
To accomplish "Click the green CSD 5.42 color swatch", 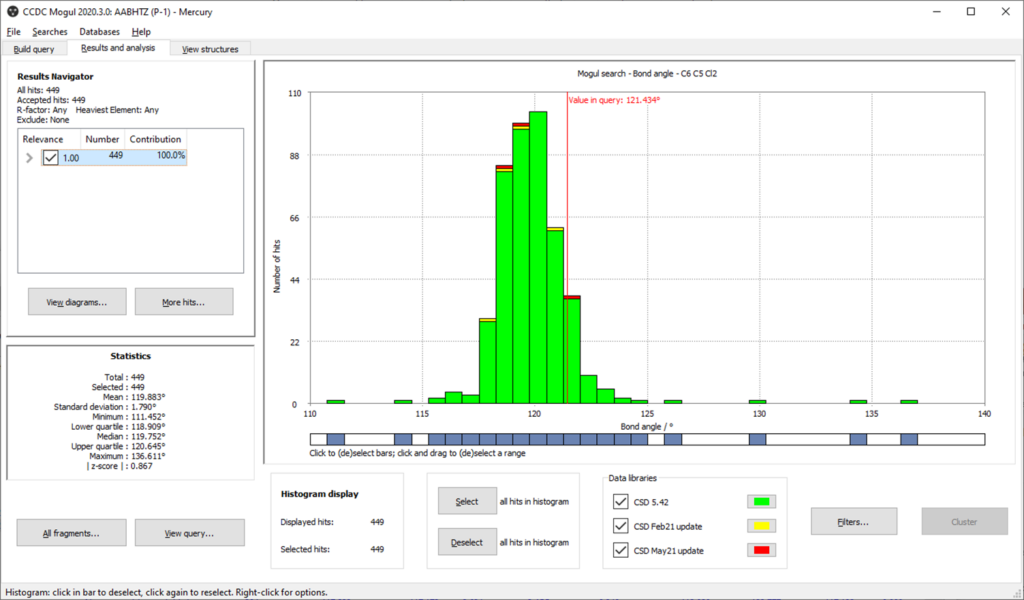I will tap(763, 502).
